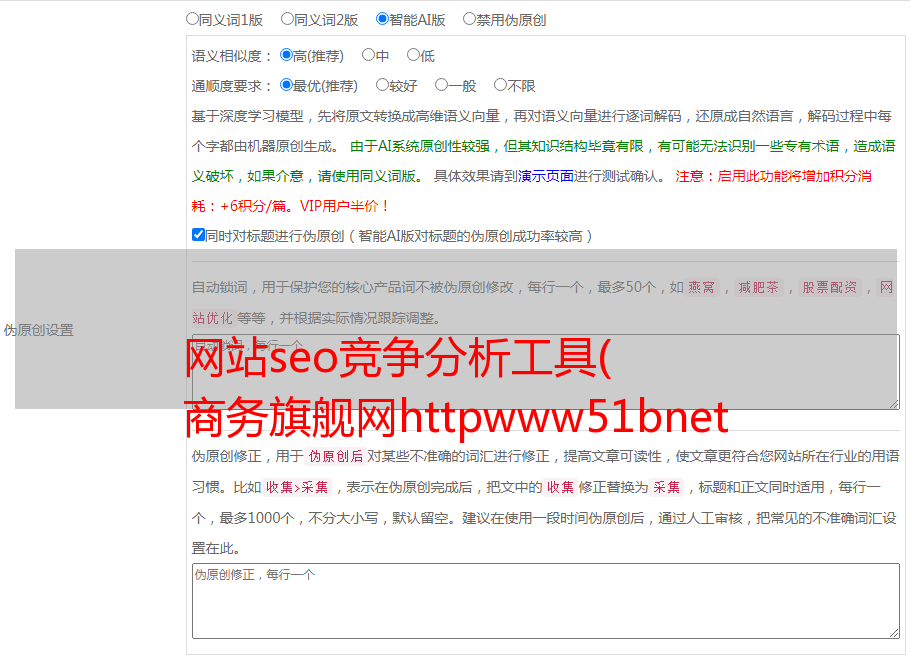Click the 收集>采集 example tag

tap(297, 487)
